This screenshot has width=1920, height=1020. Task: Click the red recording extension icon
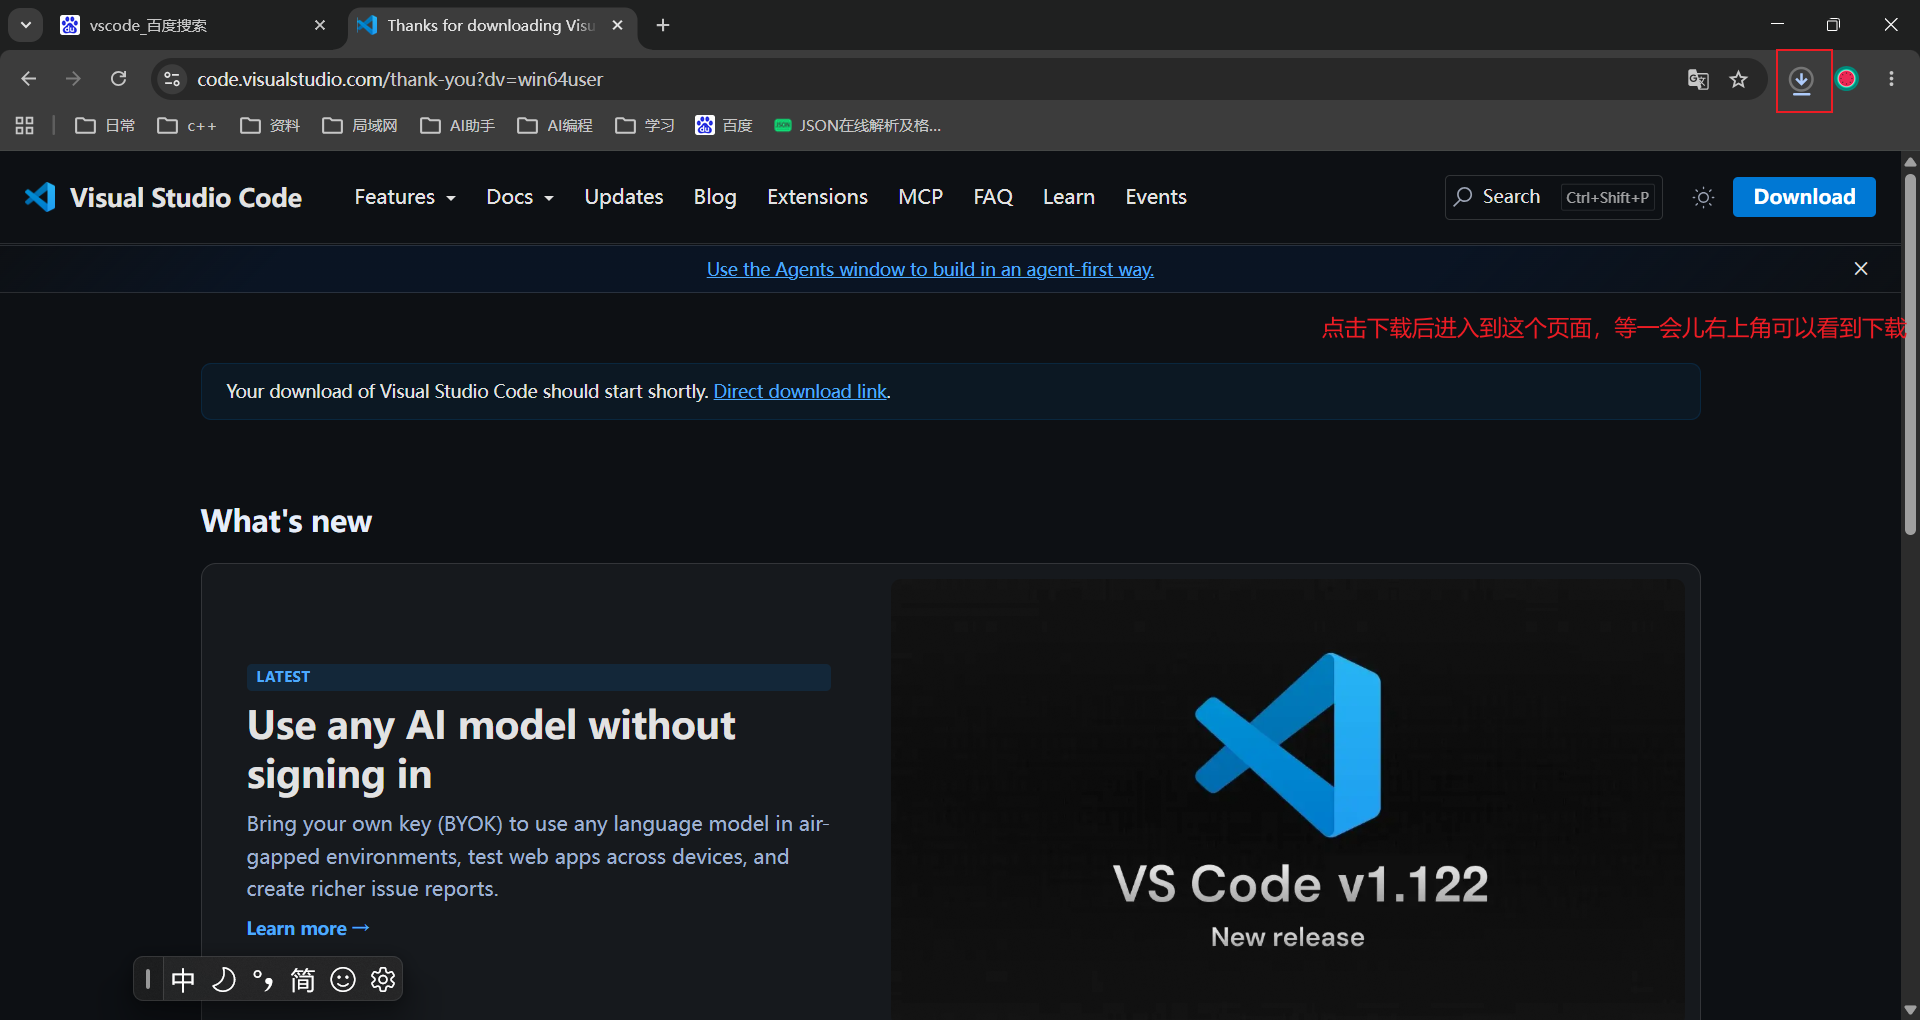coord(1847,79)
